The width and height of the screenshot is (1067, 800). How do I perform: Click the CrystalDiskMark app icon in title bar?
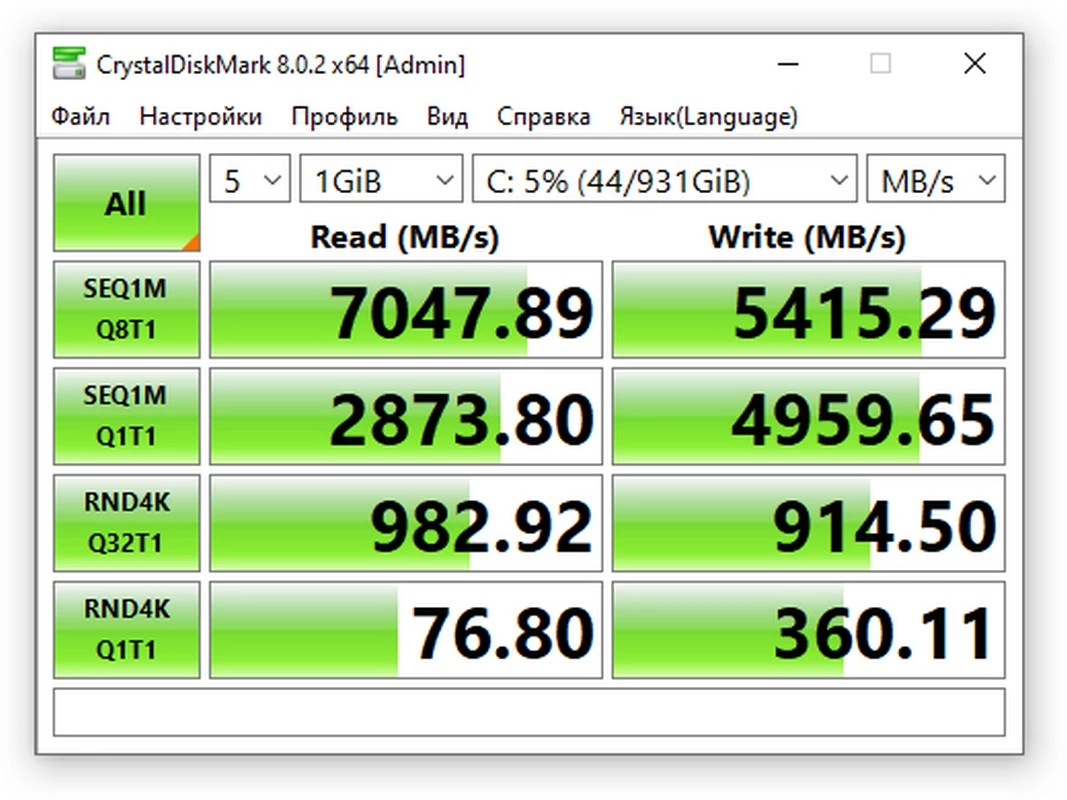point(69,64)
